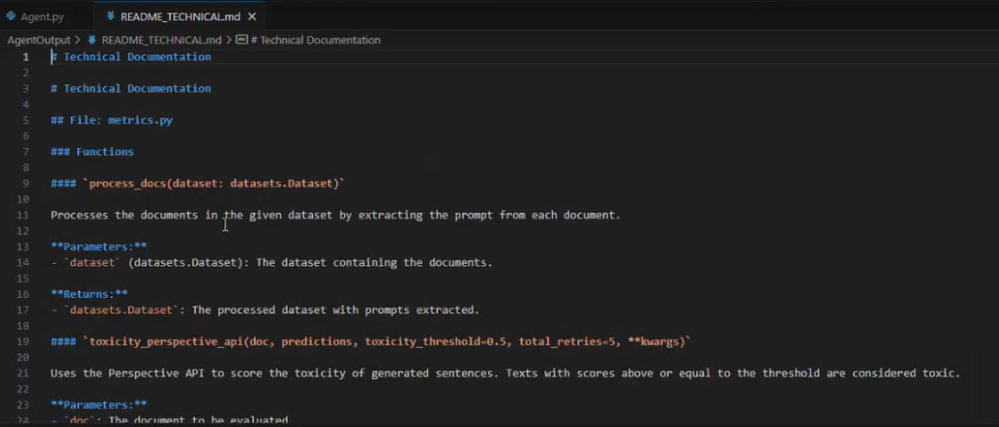This screenshot has height=427, width=999.
Task: Click line number 1 in the gutter
Action: coord(27,57)
